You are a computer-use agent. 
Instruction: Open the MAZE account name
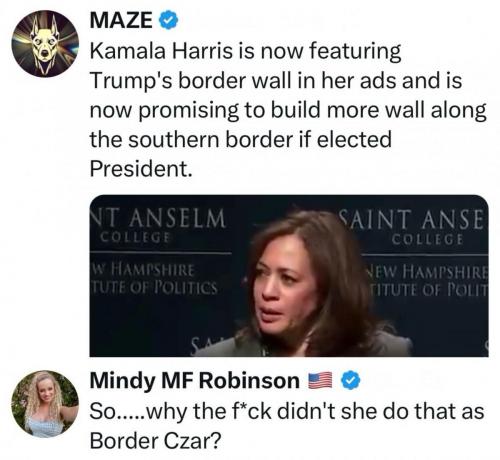(x=121, y=20)
